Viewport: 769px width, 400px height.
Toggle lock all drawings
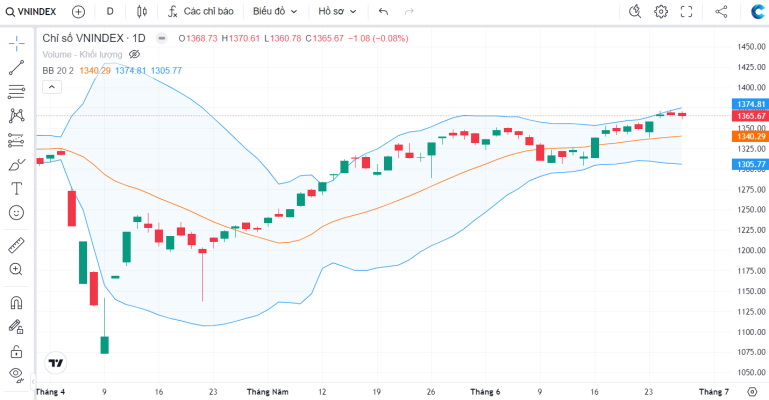click(16, 351)
